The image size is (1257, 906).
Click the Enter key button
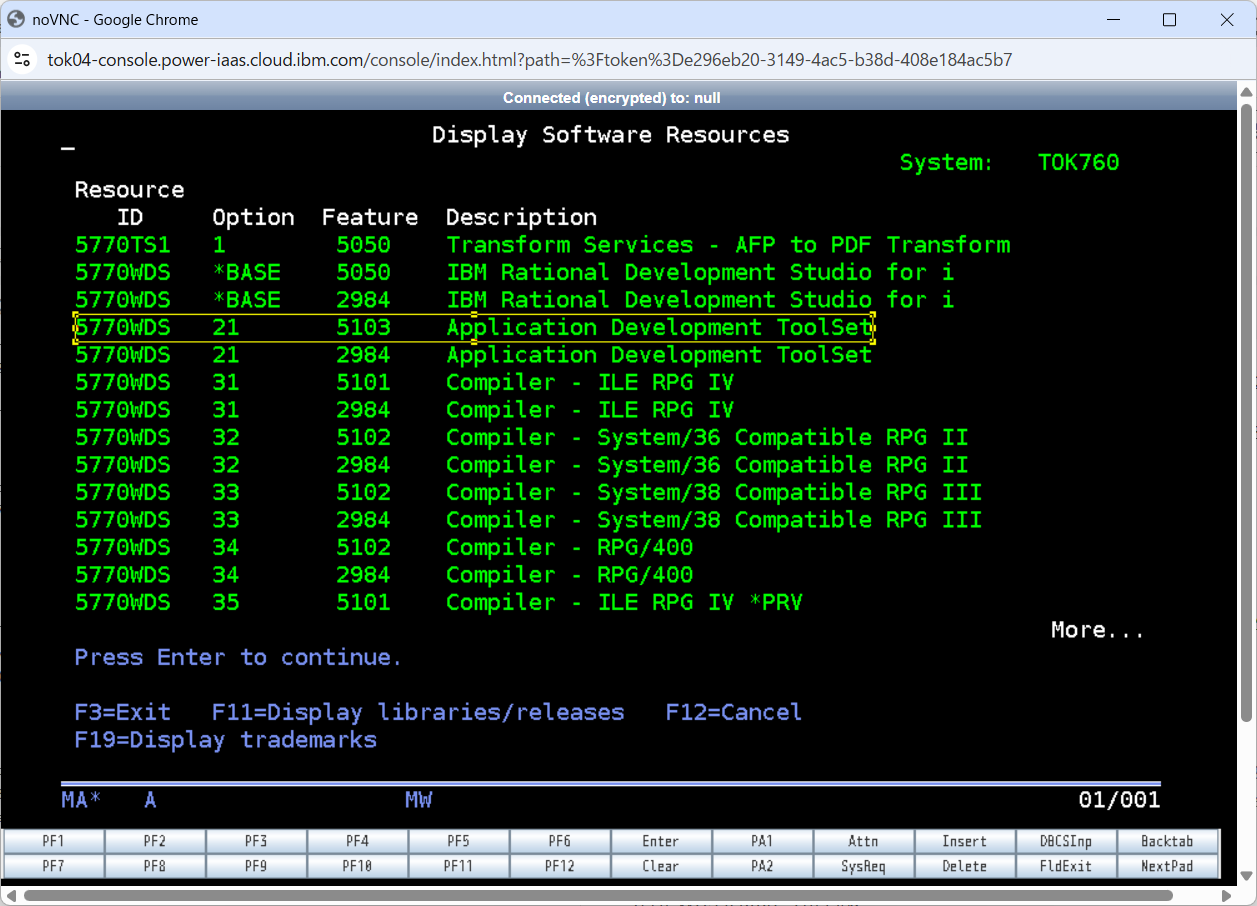tap(661, 841)
